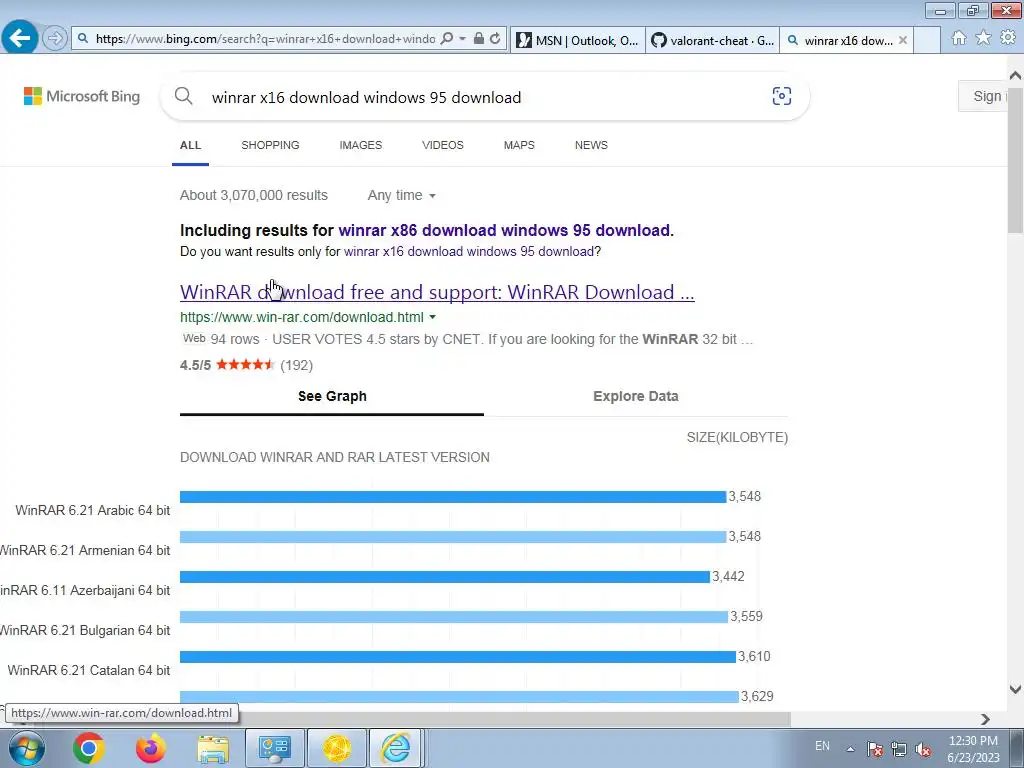
Task: Open the NEWS results tab
Action: [591, 145]
